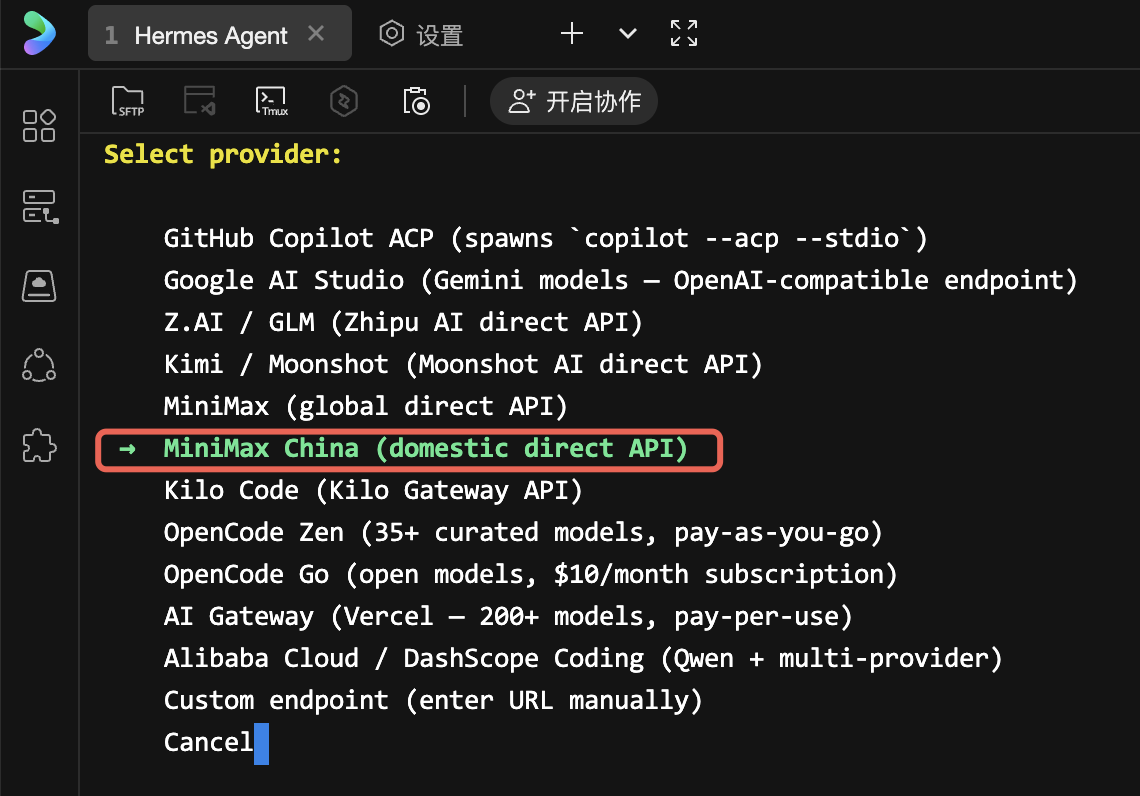This screenshot has width=1140, height=796.
Task: Open the cloud storage panel in the sidebar
Action: [x=39, y=286]
